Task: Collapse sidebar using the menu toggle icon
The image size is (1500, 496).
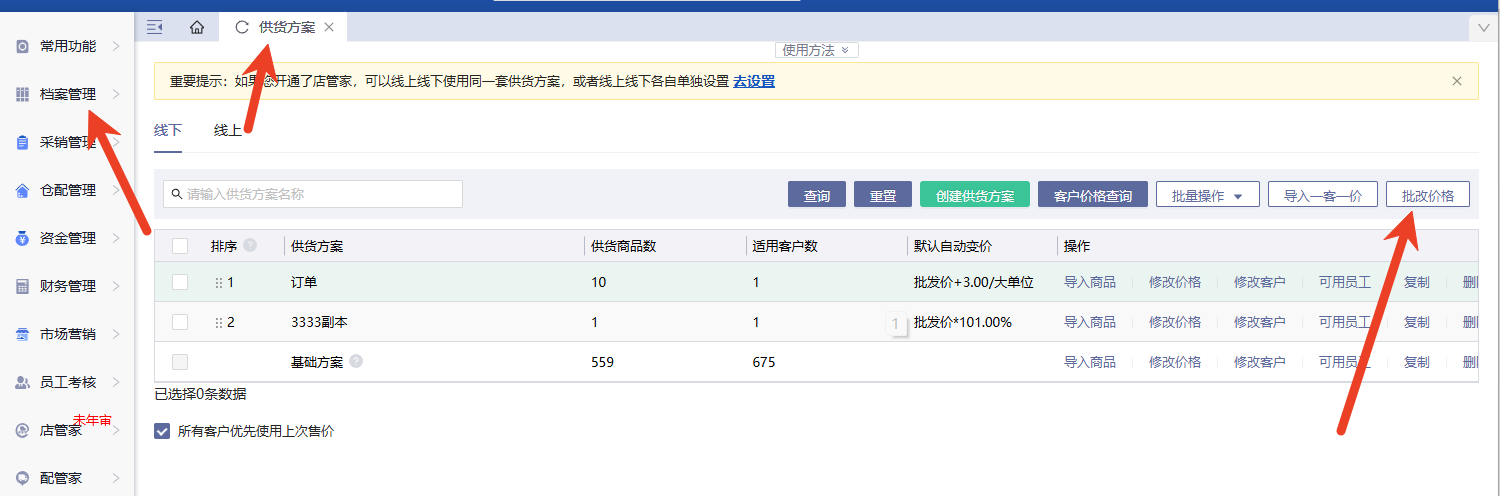Action: click(x=155, y=27)
